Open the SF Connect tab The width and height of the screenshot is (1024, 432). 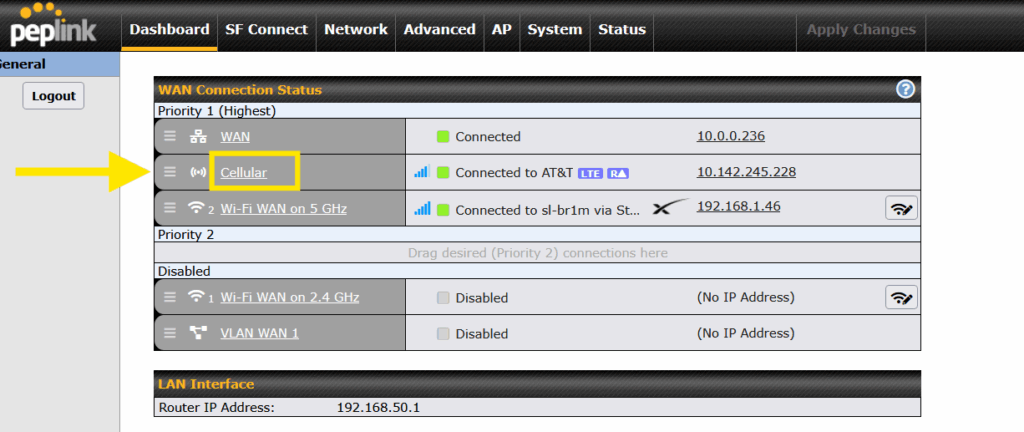tap(266, 30)
